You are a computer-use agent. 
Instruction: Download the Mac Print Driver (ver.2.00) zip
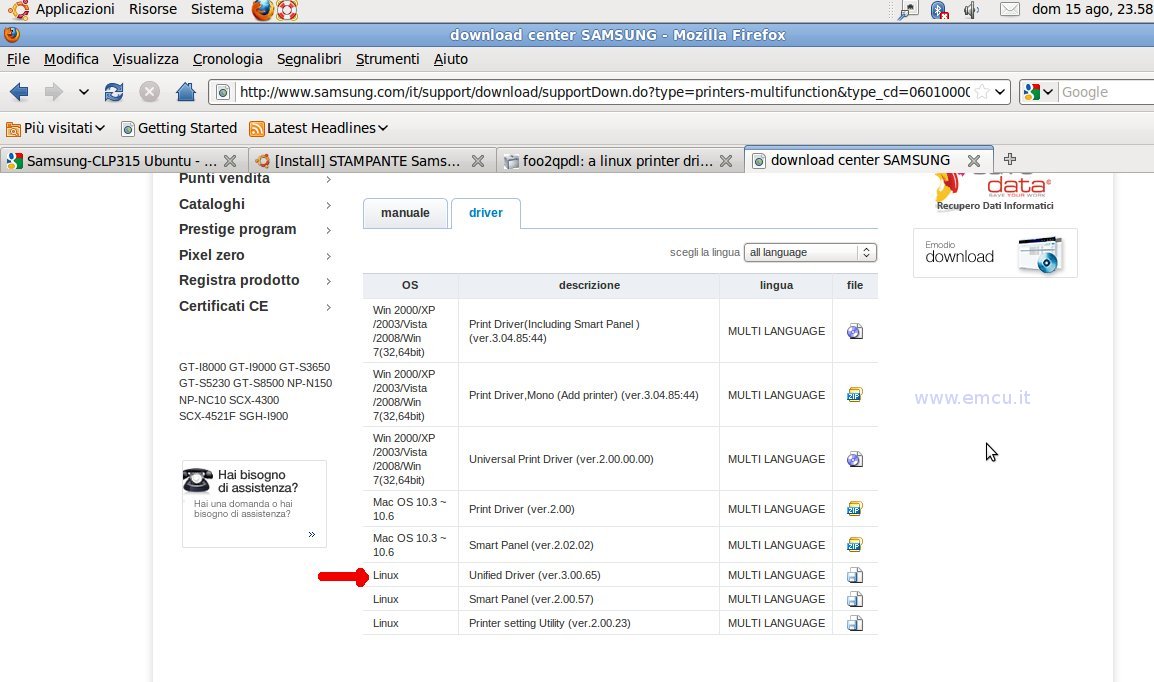854,509
